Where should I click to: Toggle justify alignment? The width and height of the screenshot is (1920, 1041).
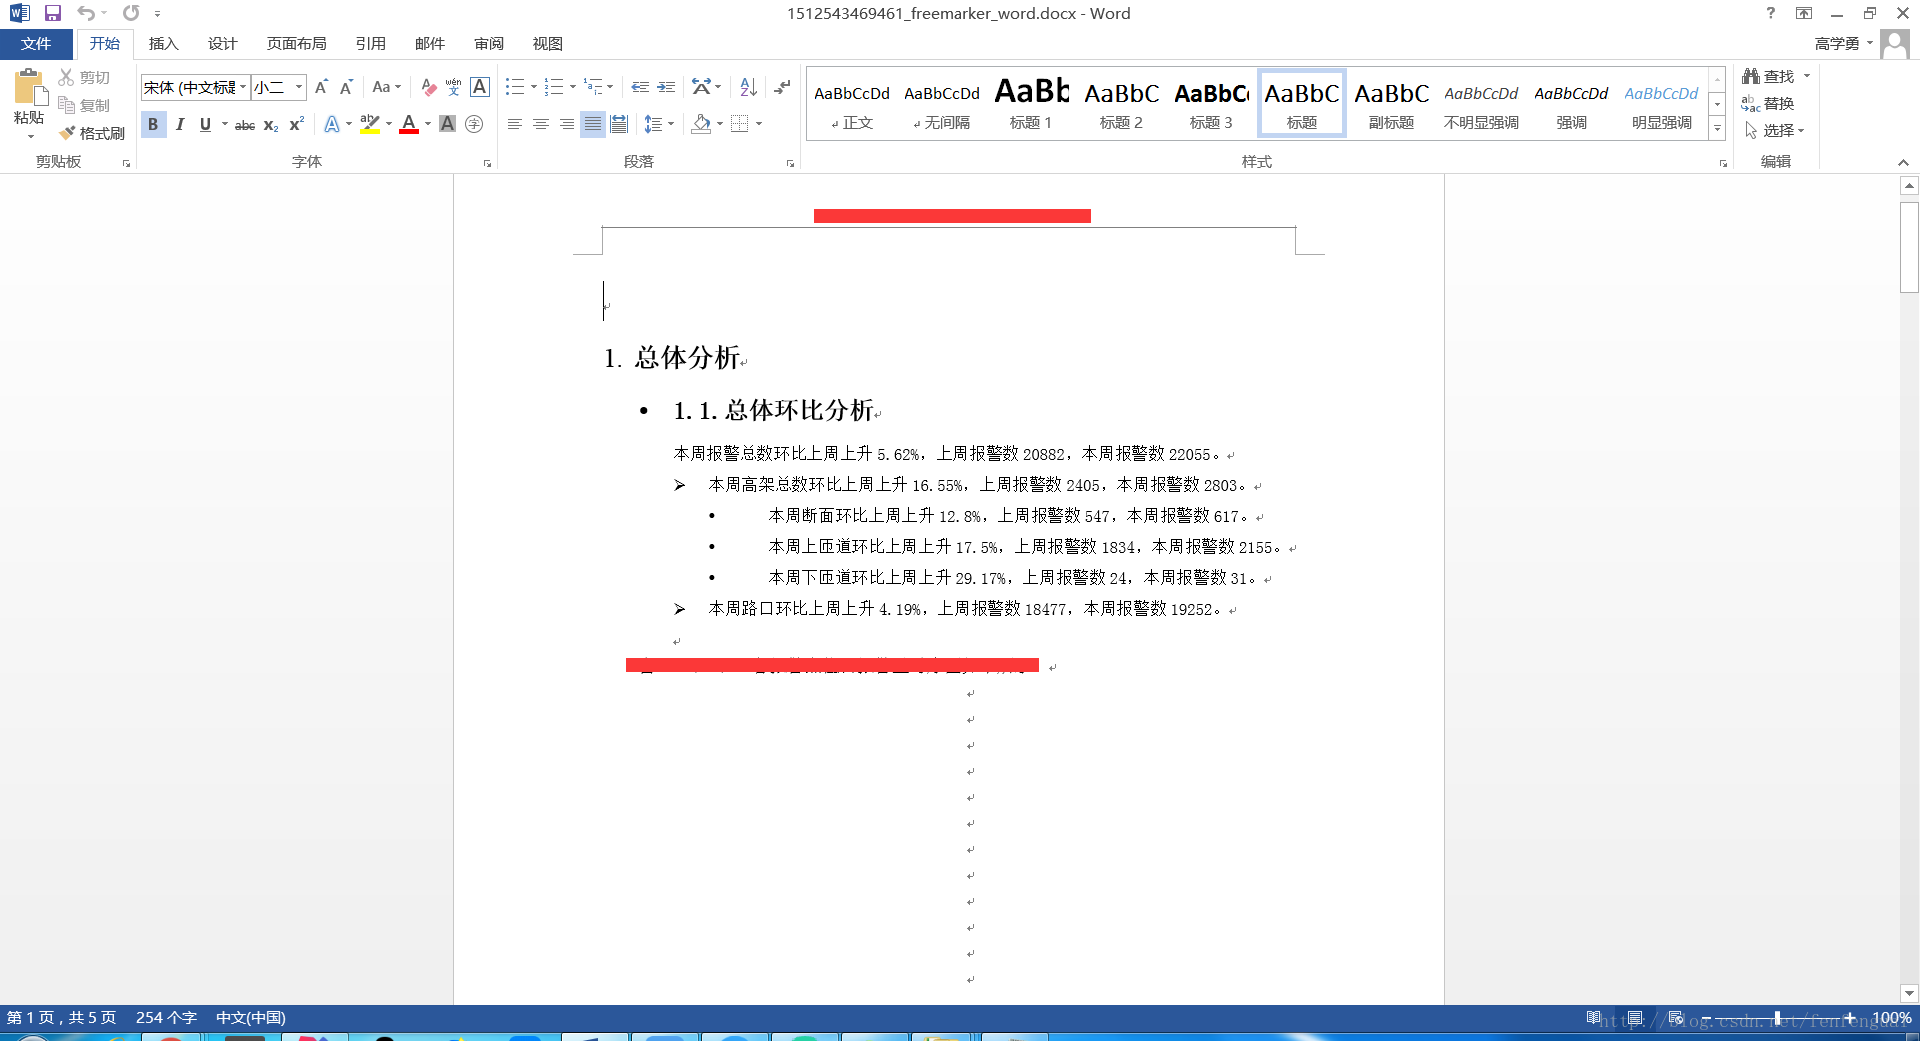pos(593,124)
